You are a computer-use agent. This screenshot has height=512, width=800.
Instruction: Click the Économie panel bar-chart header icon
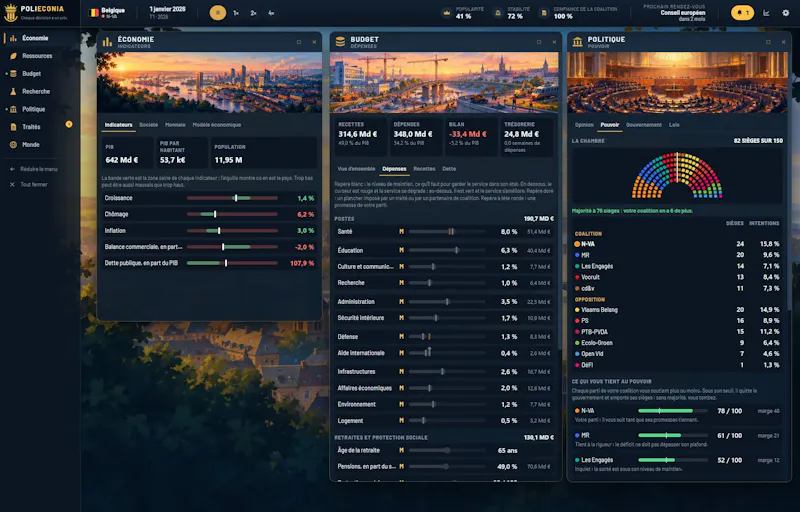pyautogui.click(x=107, y=42)
